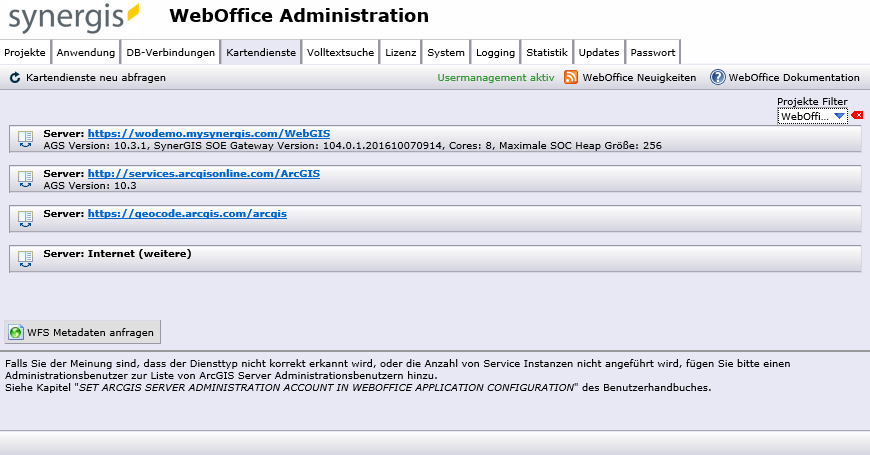Click the server icon for wodemo.mysynergis.com
This screenshot has width=870, height=455.
(25, 139)
